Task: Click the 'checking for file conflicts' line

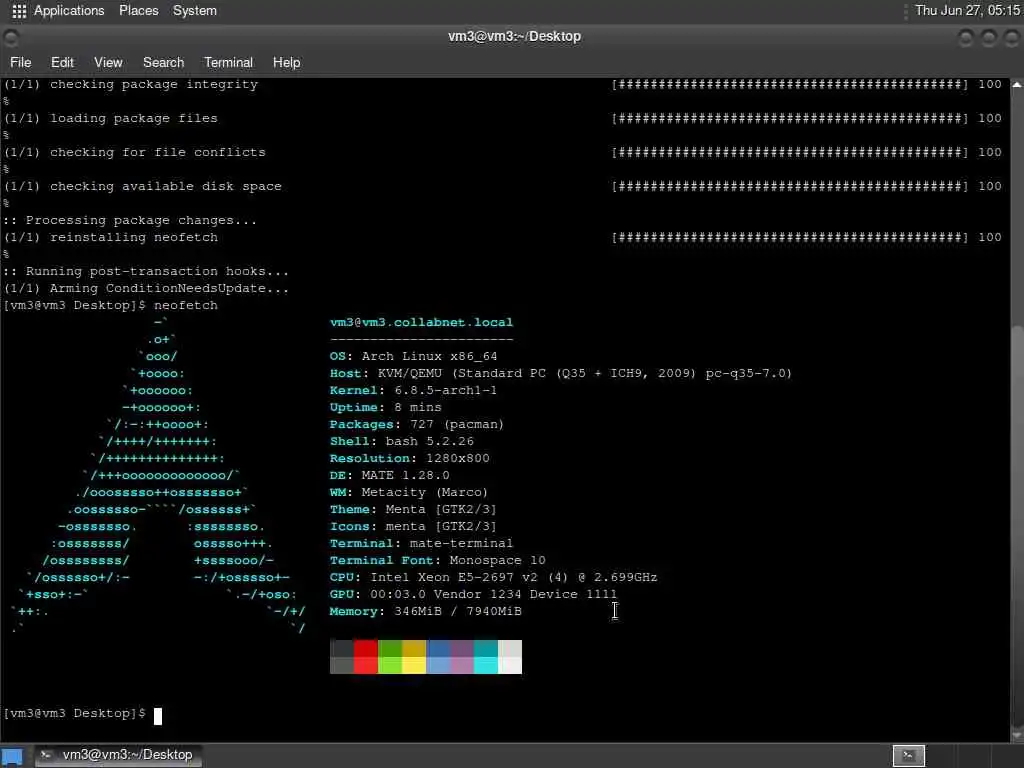Action: coord(135,153)
